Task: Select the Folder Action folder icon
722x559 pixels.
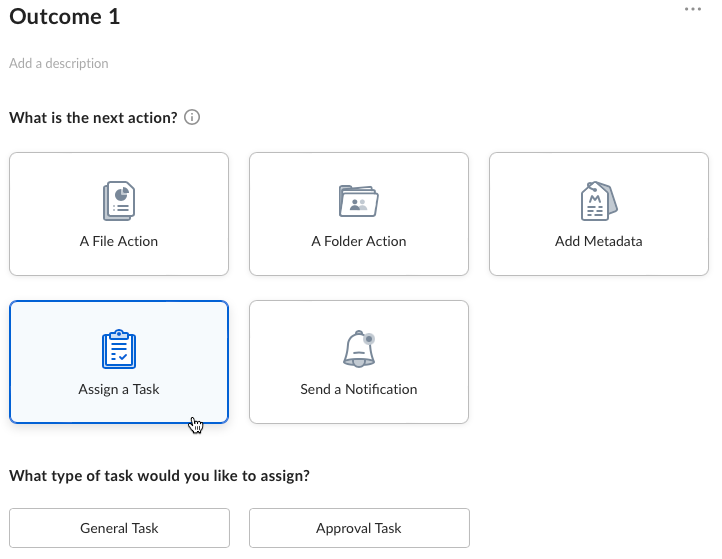Action: [x=359, y=201]
